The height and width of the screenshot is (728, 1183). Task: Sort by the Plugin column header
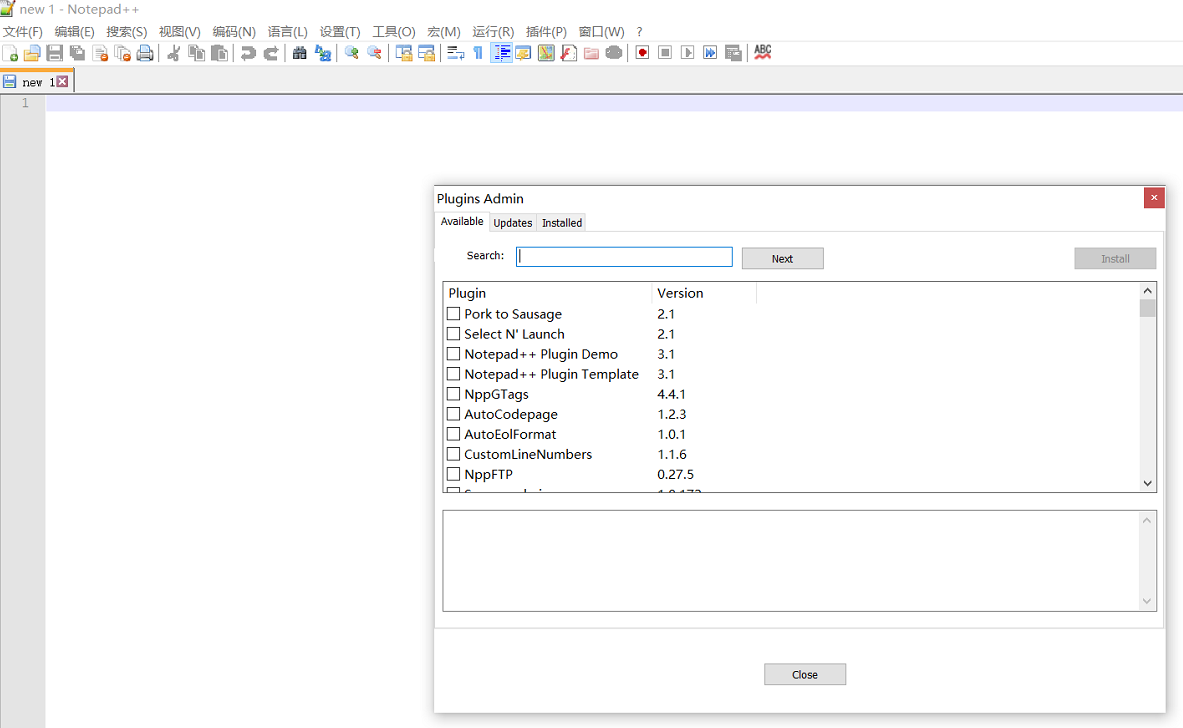coord(547,293)
